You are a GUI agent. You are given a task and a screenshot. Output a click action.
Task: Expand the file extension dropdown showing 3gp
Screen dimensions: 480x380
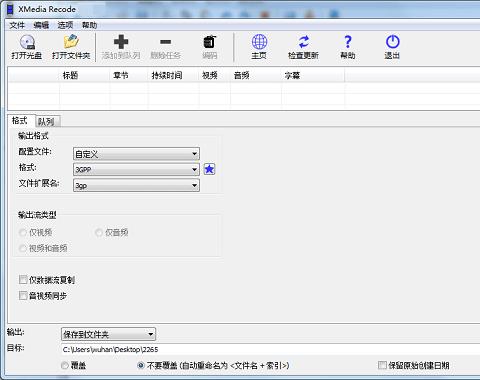pyautogui.click(x=136, y=185)
